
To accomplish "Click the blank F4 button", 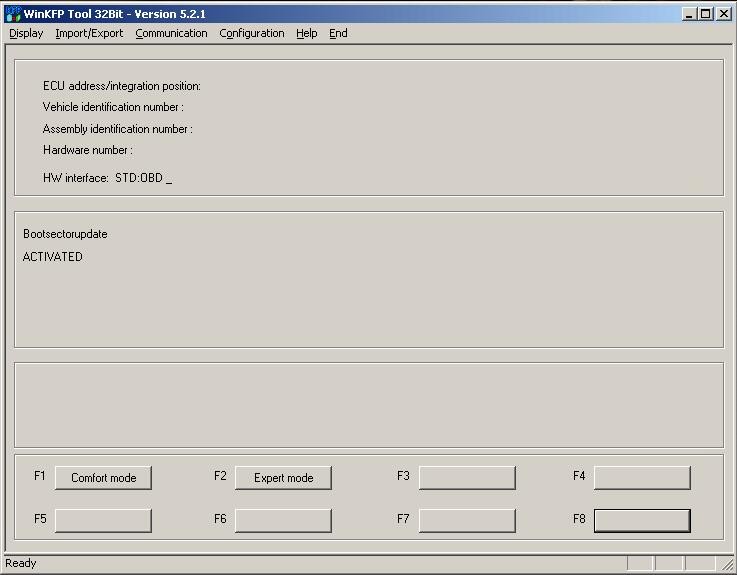I will [x=643, y=478].
